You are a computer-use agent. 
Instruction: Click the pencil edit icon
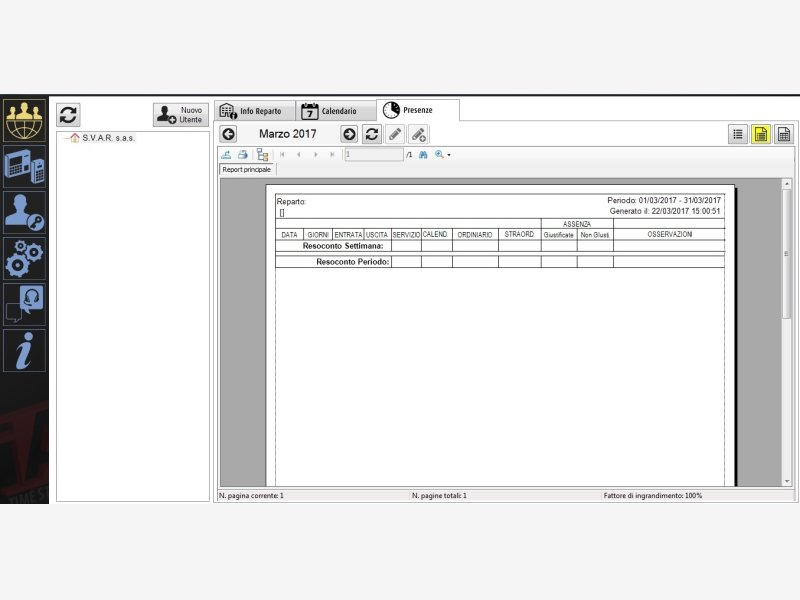click(x=395, y=134)
